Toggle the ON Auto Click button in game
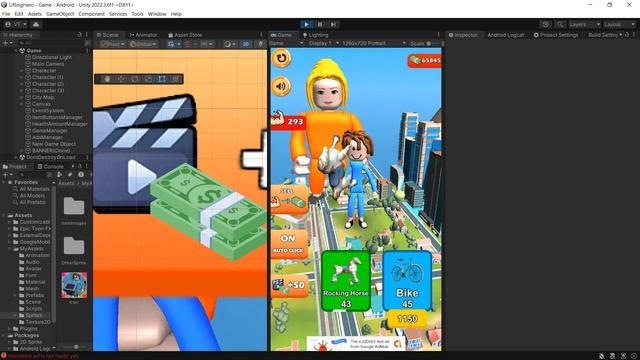640x360 pixels. click(289, 244)
